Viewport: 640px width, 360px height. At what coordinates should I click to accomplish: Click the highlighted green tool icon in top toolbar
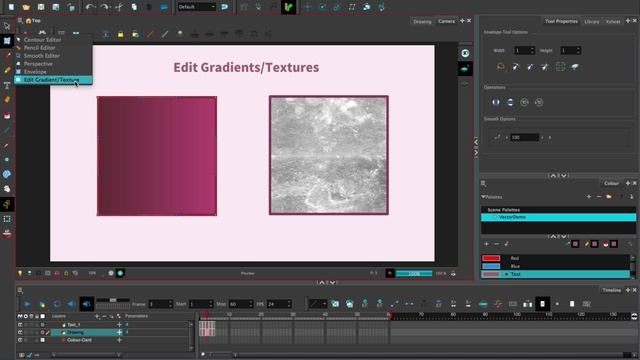288,7
